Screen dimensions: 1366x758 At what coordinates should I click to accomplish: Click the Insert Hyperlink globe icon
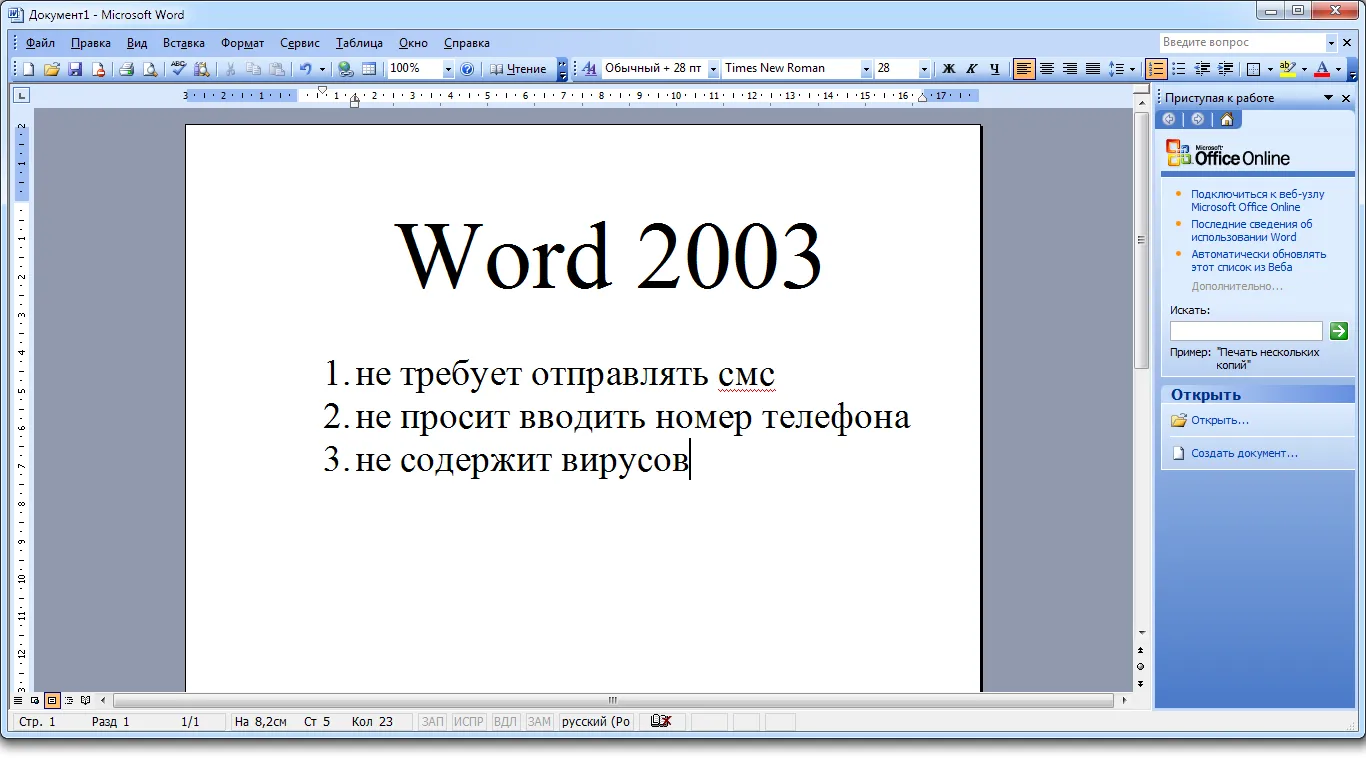(346, 69)
